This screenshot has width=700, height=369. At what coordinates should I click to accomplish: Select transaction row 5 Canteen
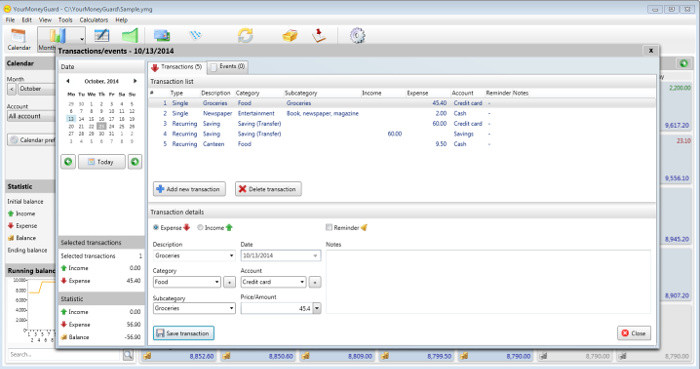point(402,144)
